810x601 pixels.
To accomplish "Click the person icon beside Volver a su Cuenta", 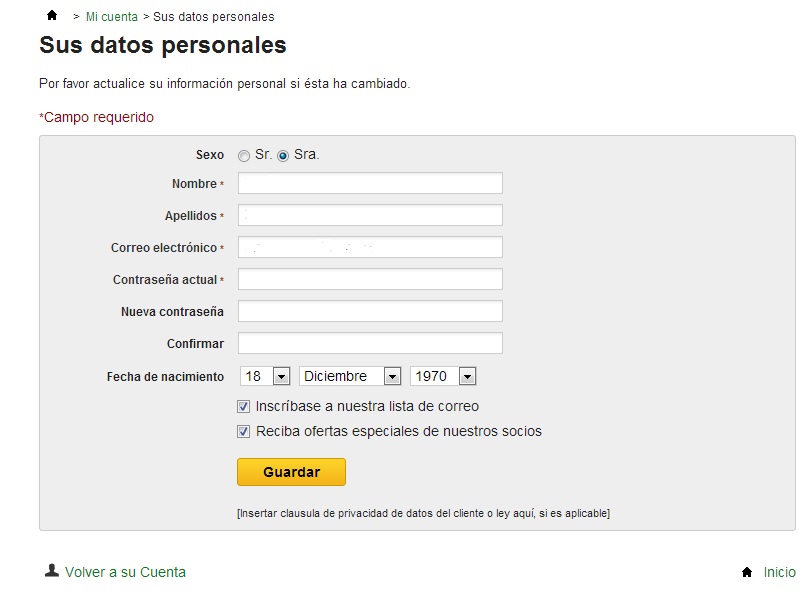I will (52, 571).
